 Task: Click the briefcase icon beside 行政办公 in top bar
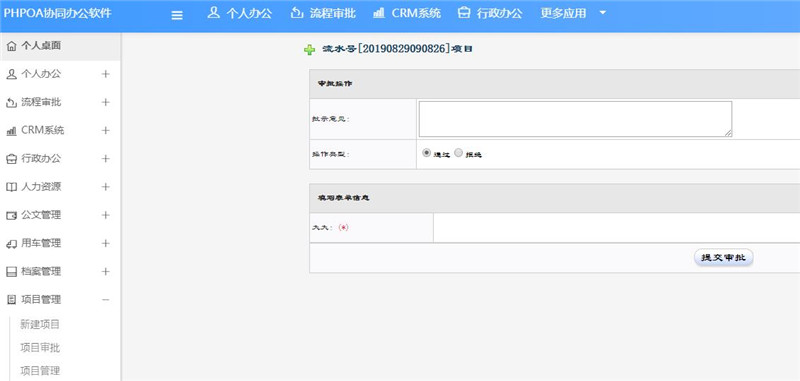[464, 13]
